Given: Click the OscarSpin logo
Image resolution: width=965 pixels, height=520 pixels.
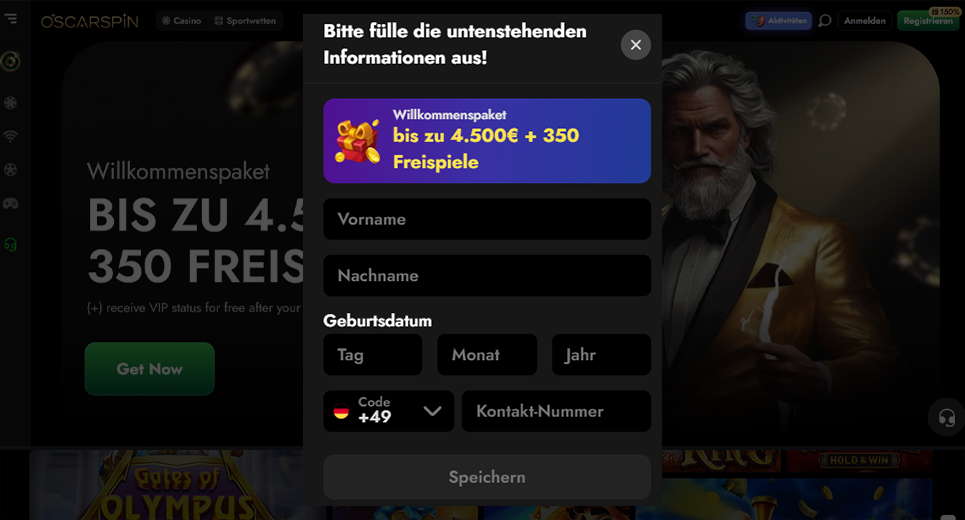Looking at the screenshot, I should tap(90, 21).
